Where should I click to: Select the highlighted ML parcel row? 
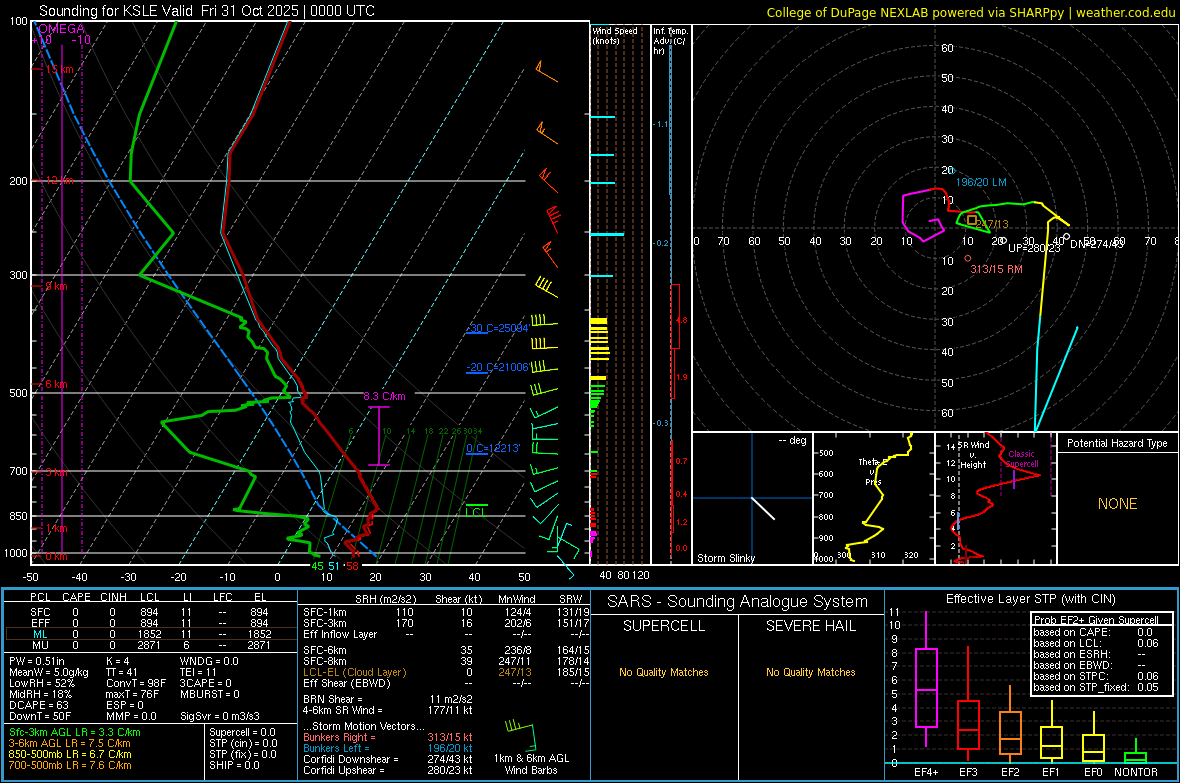pyautogui.click(x=151, y=634)
